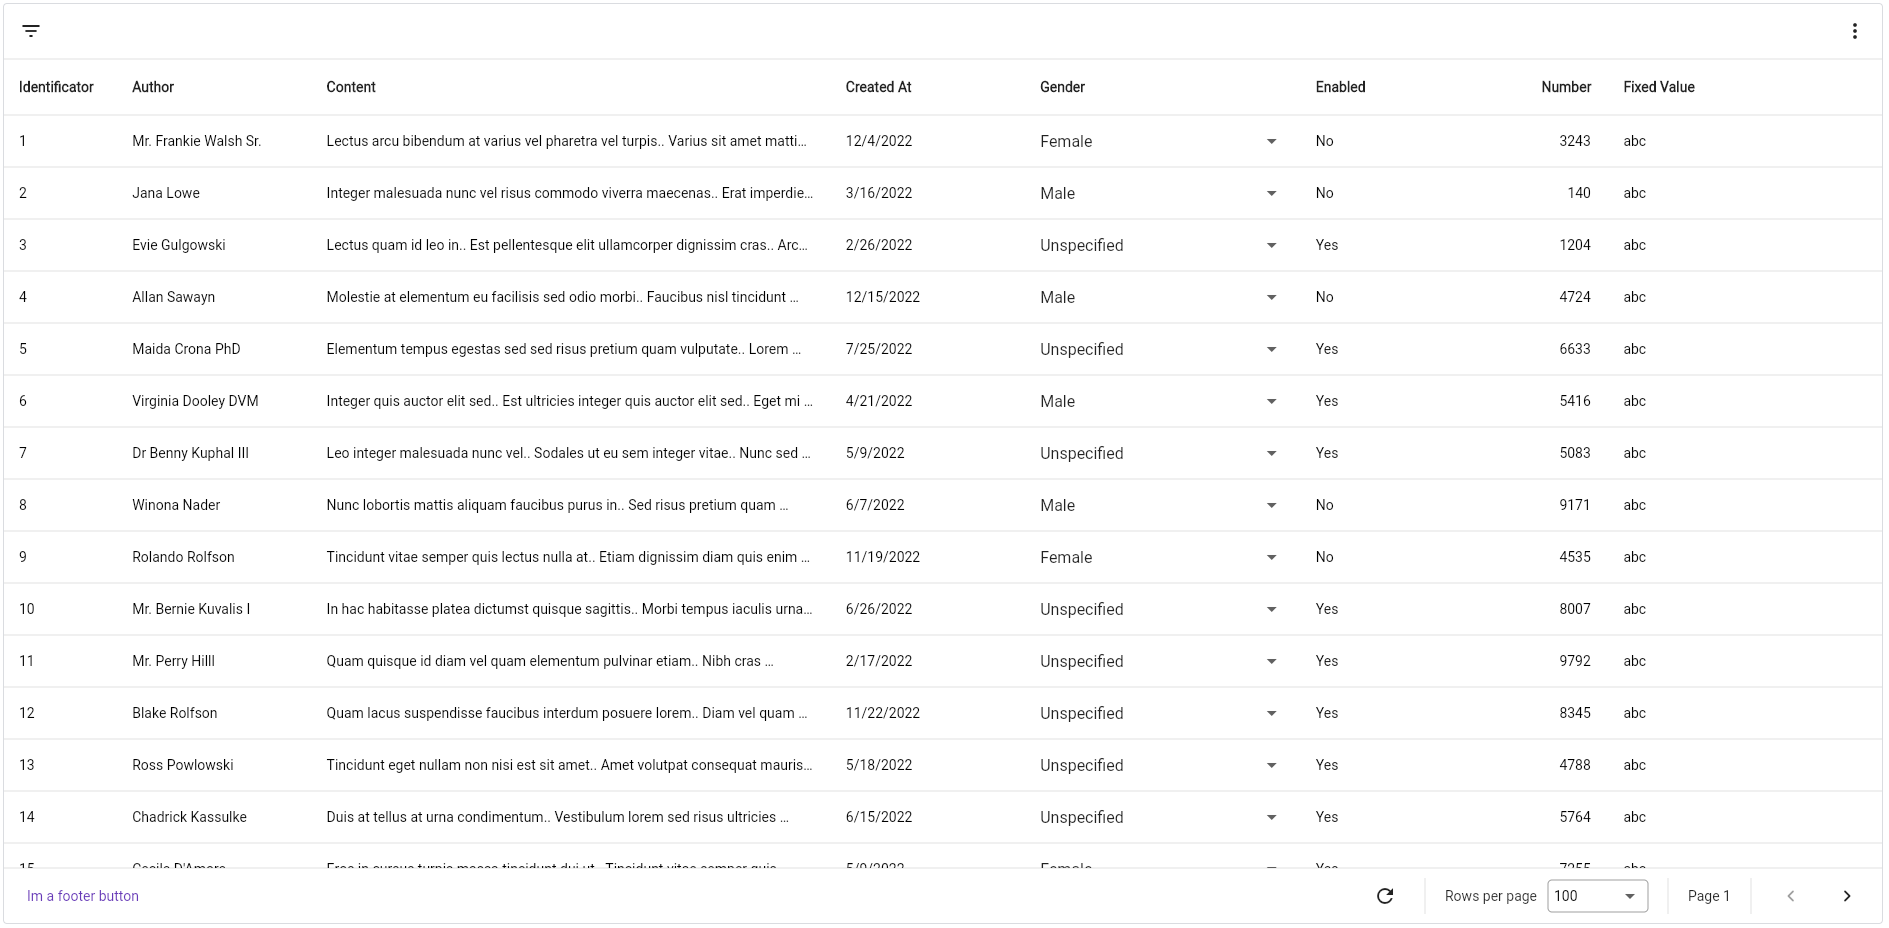
Task: Open gender dropdown for Winona Nader
Action: point(1159,505)
